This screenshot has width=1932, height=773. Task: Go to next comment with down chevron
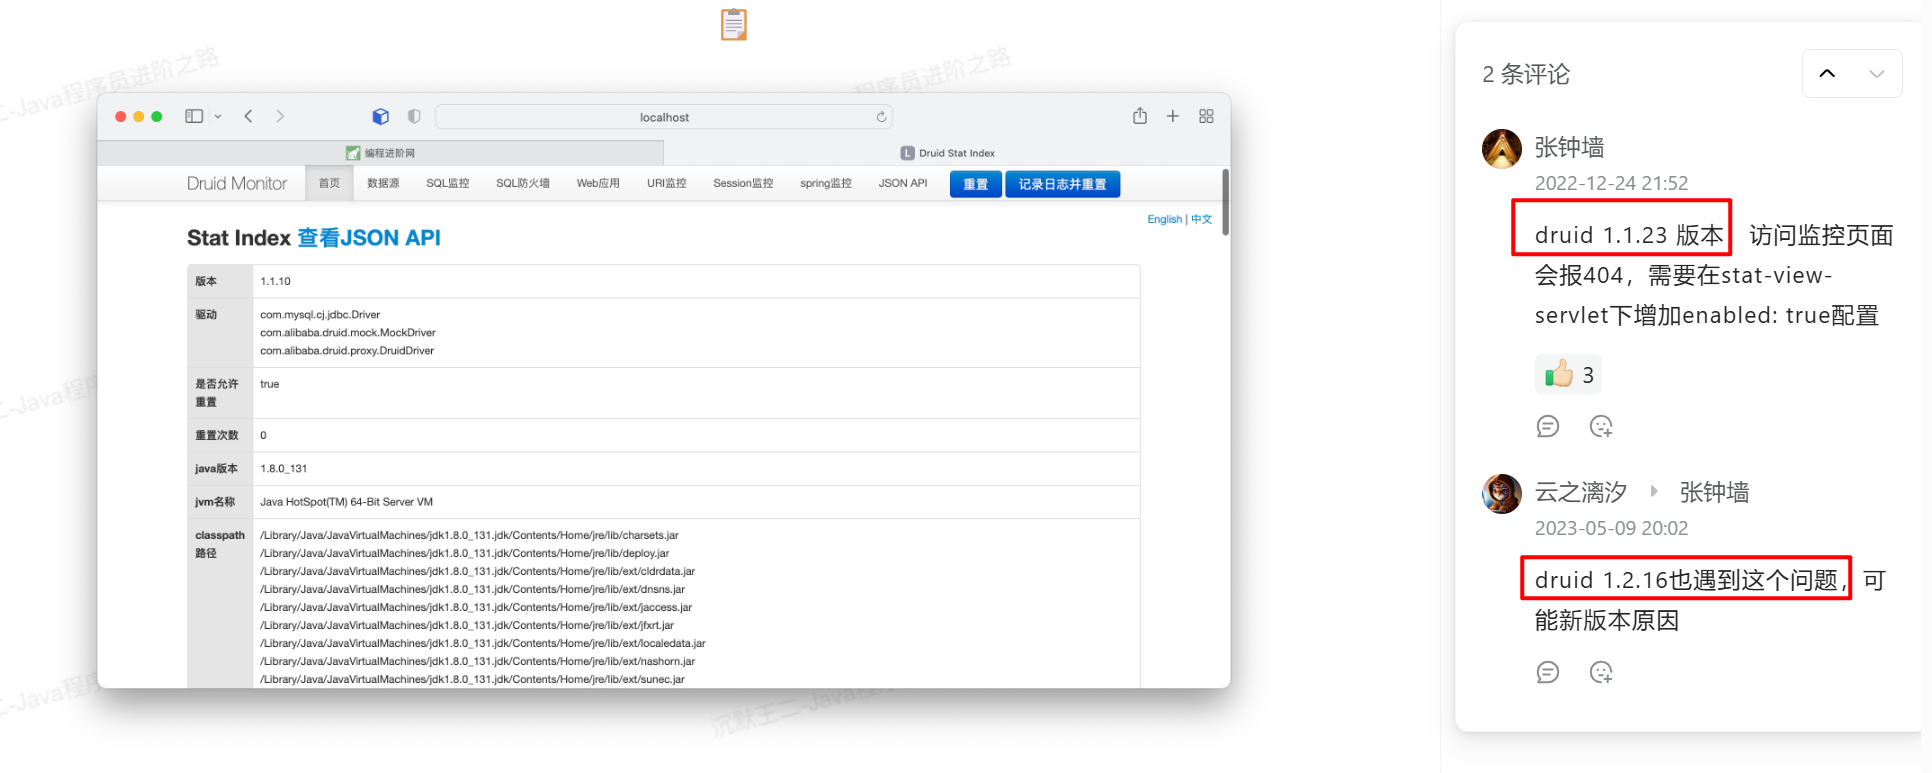click(1877, 73)
